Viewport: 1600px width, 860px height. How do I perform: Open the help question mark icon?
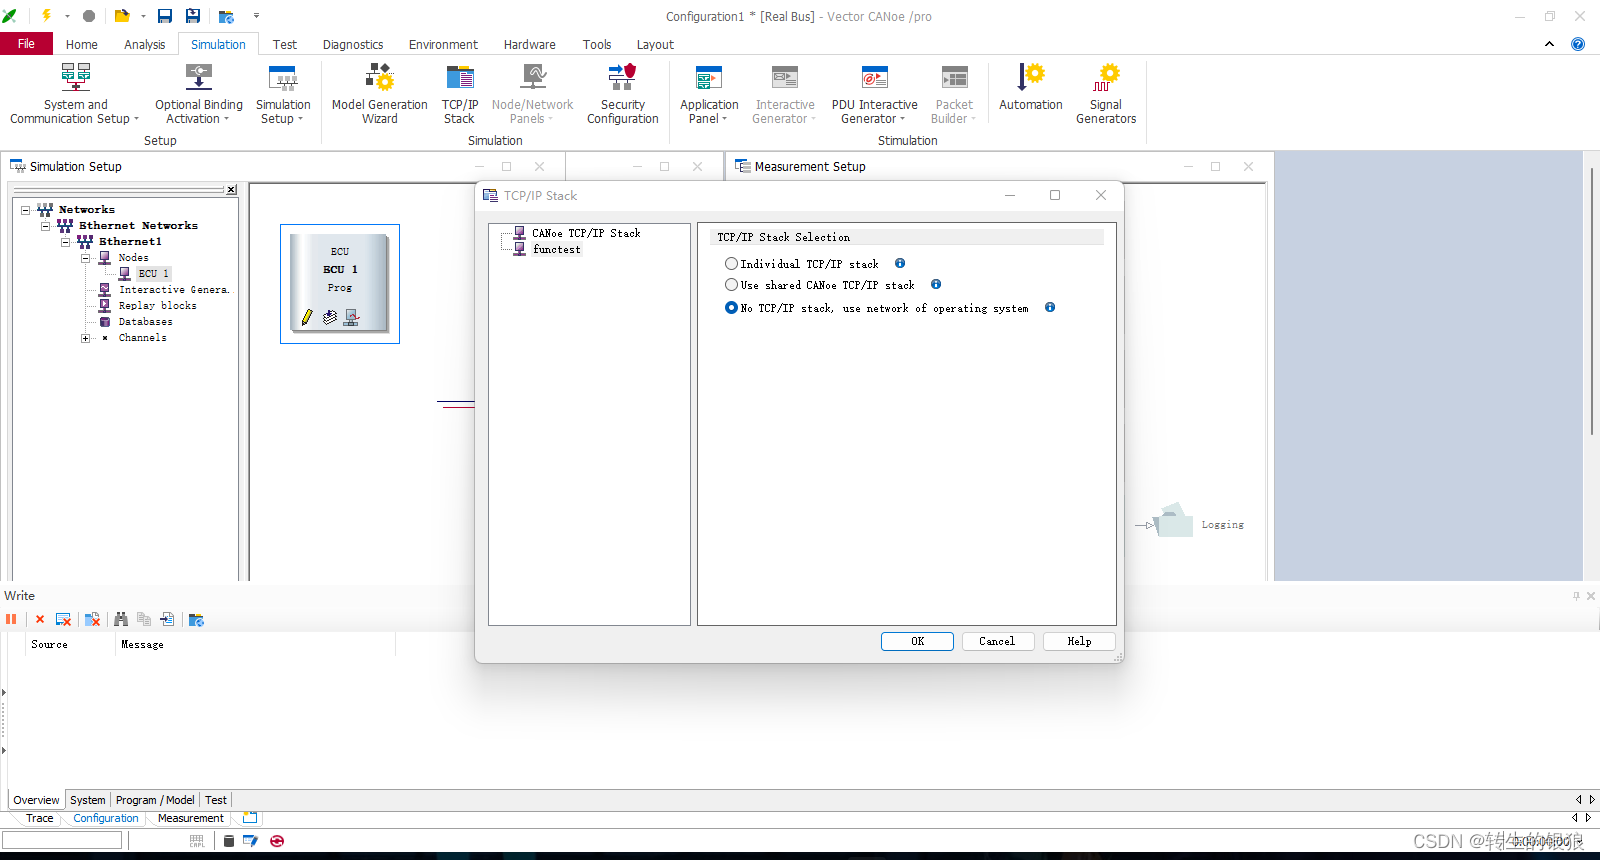(x=1578, y=44)
